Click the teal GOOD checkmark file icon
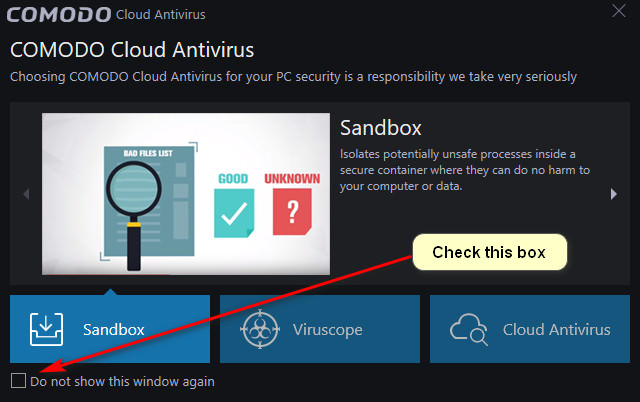This screenshot has width=640, height=402. [x=234, y=213]
